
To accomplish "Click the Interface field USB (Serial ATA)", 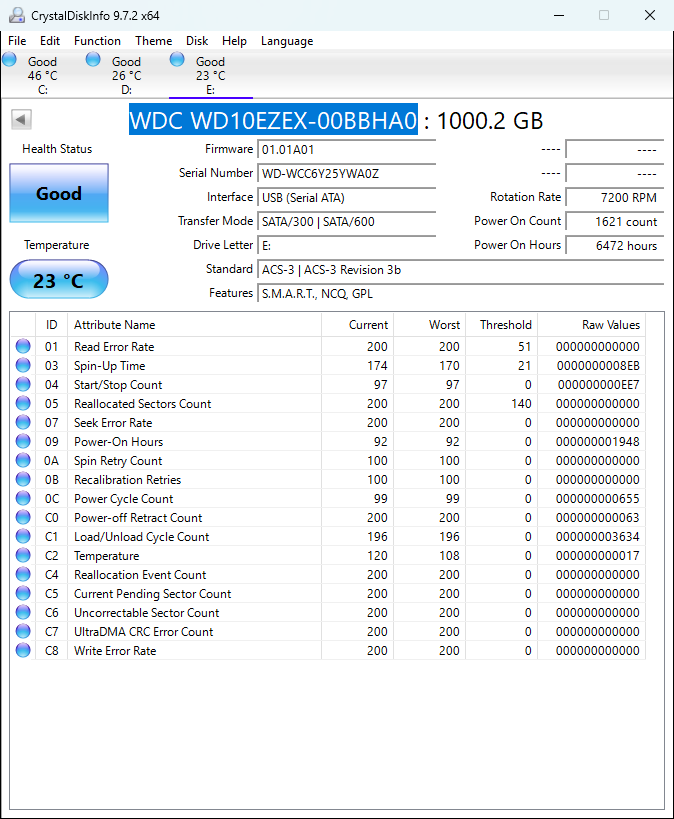I will point(346,198).
